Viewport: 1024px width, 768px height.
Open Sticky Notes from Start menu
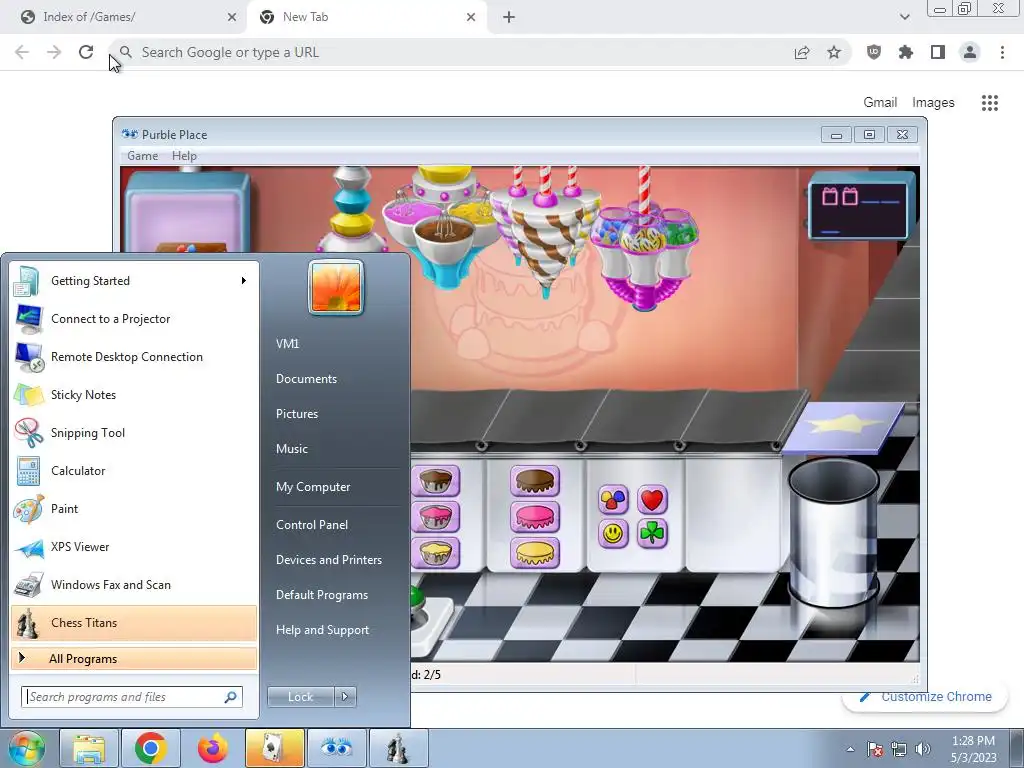(134, 394)
